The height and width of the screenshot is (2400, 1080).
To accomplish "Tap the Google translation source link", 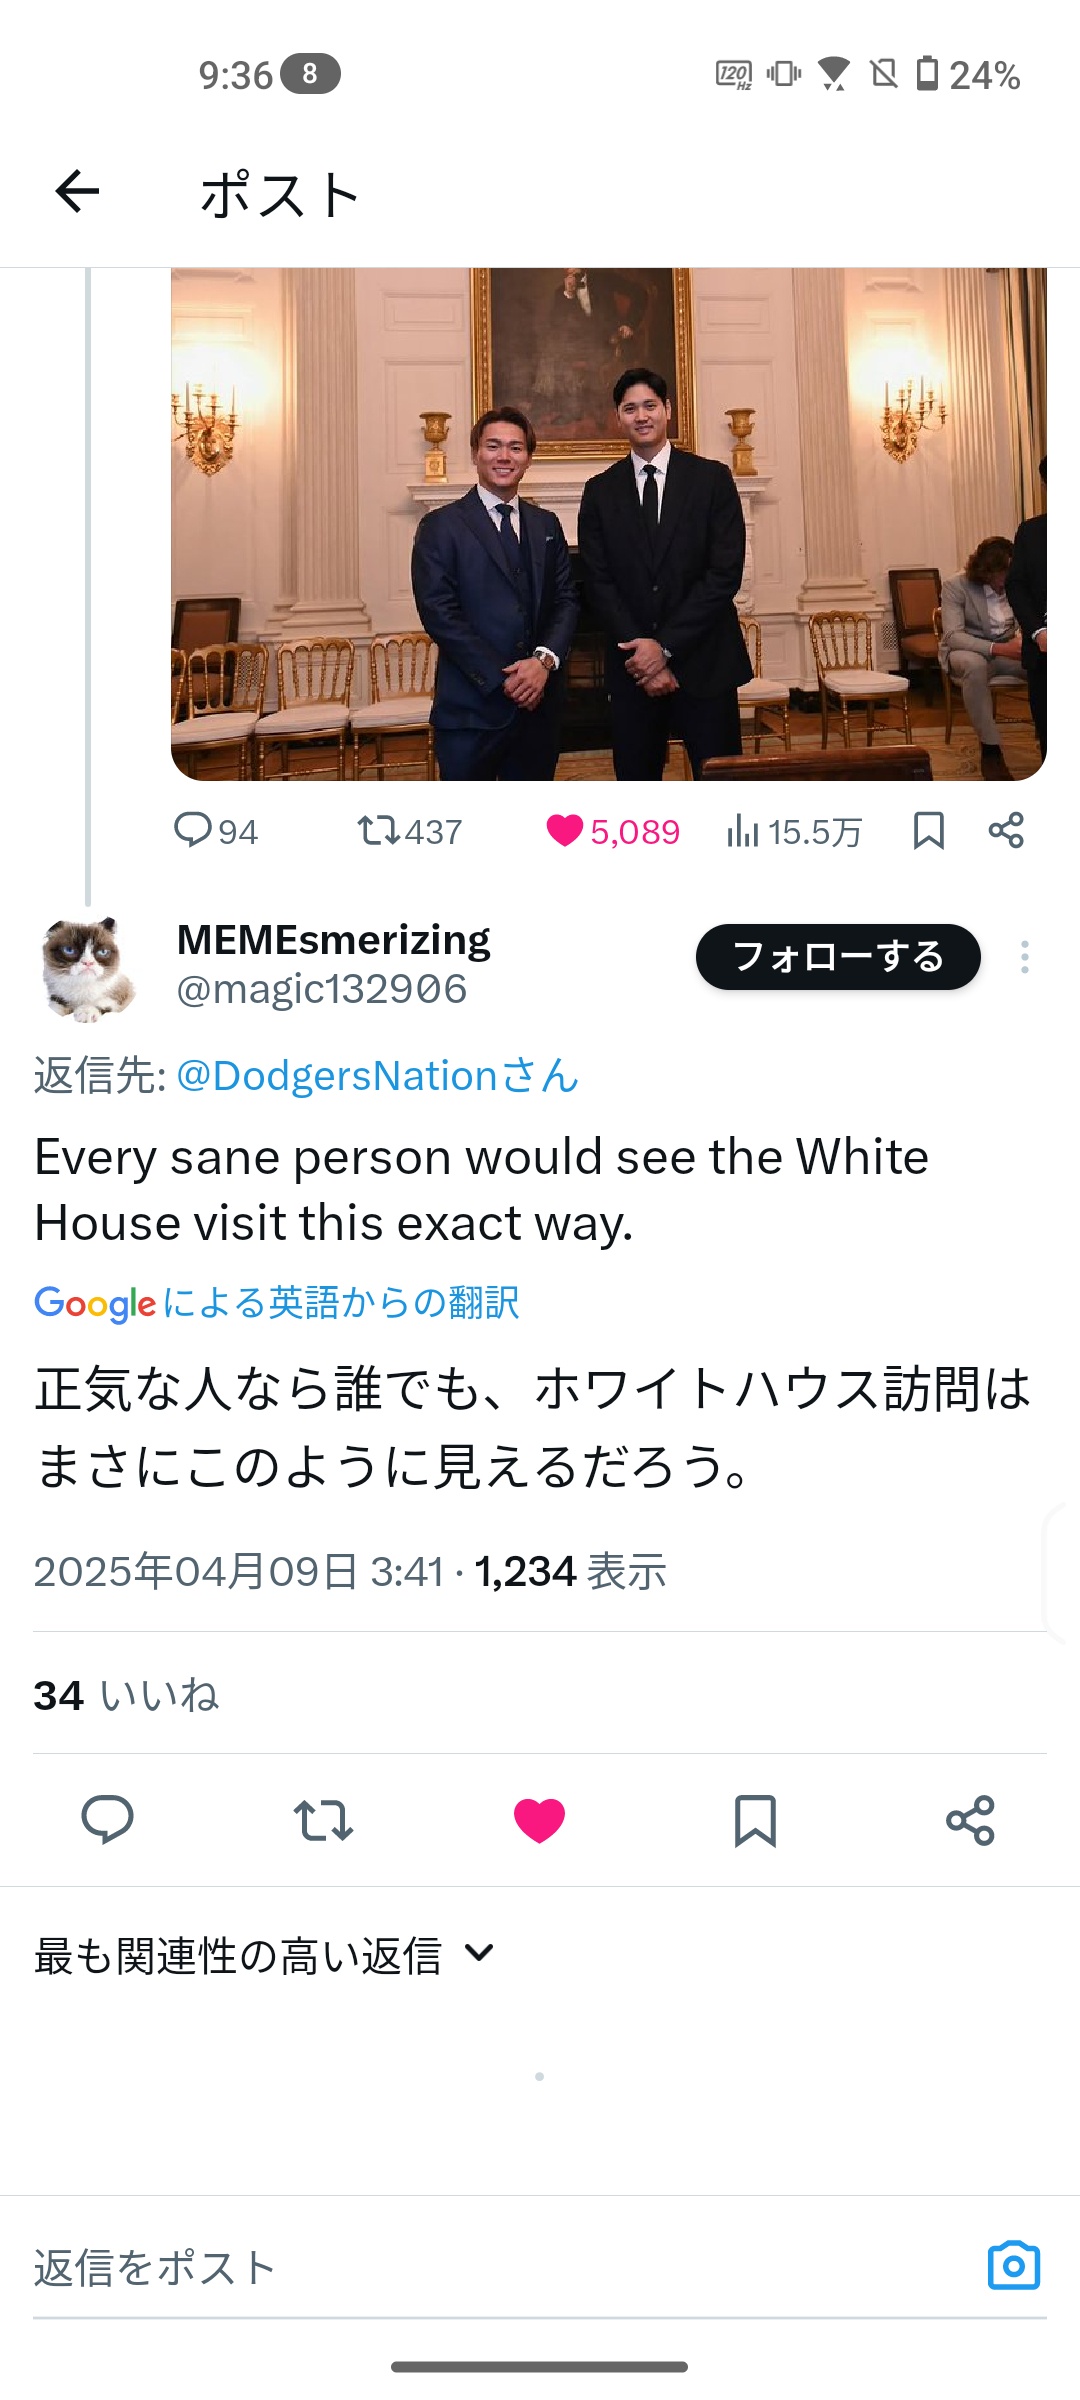I will click(277, 1303).
